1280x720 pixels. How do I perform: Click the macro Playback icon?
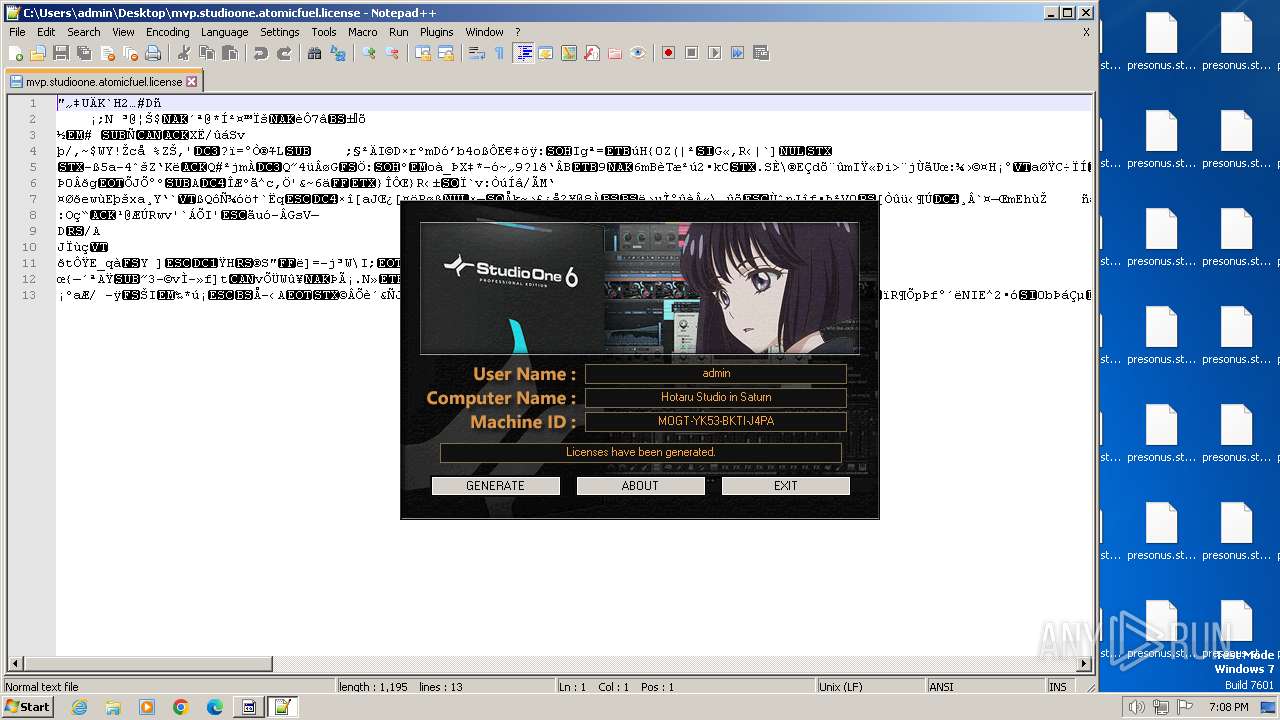[x=714, y=53]
